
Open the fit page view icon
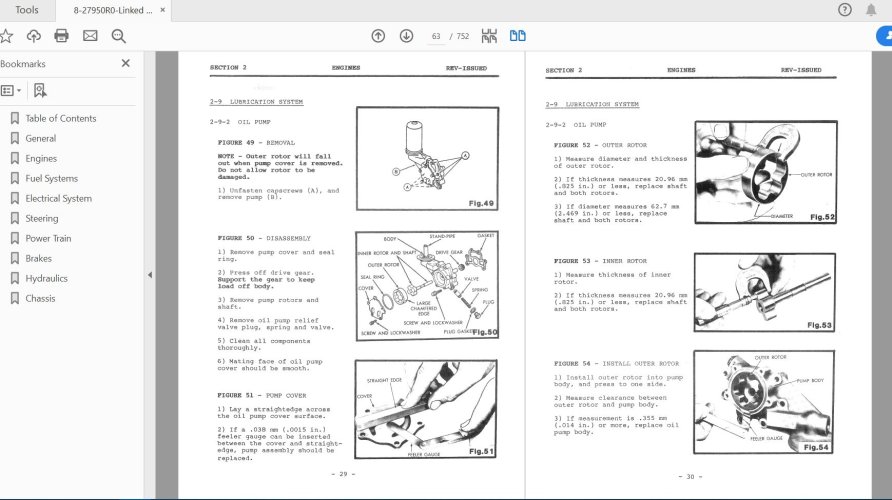coord(489,36)
